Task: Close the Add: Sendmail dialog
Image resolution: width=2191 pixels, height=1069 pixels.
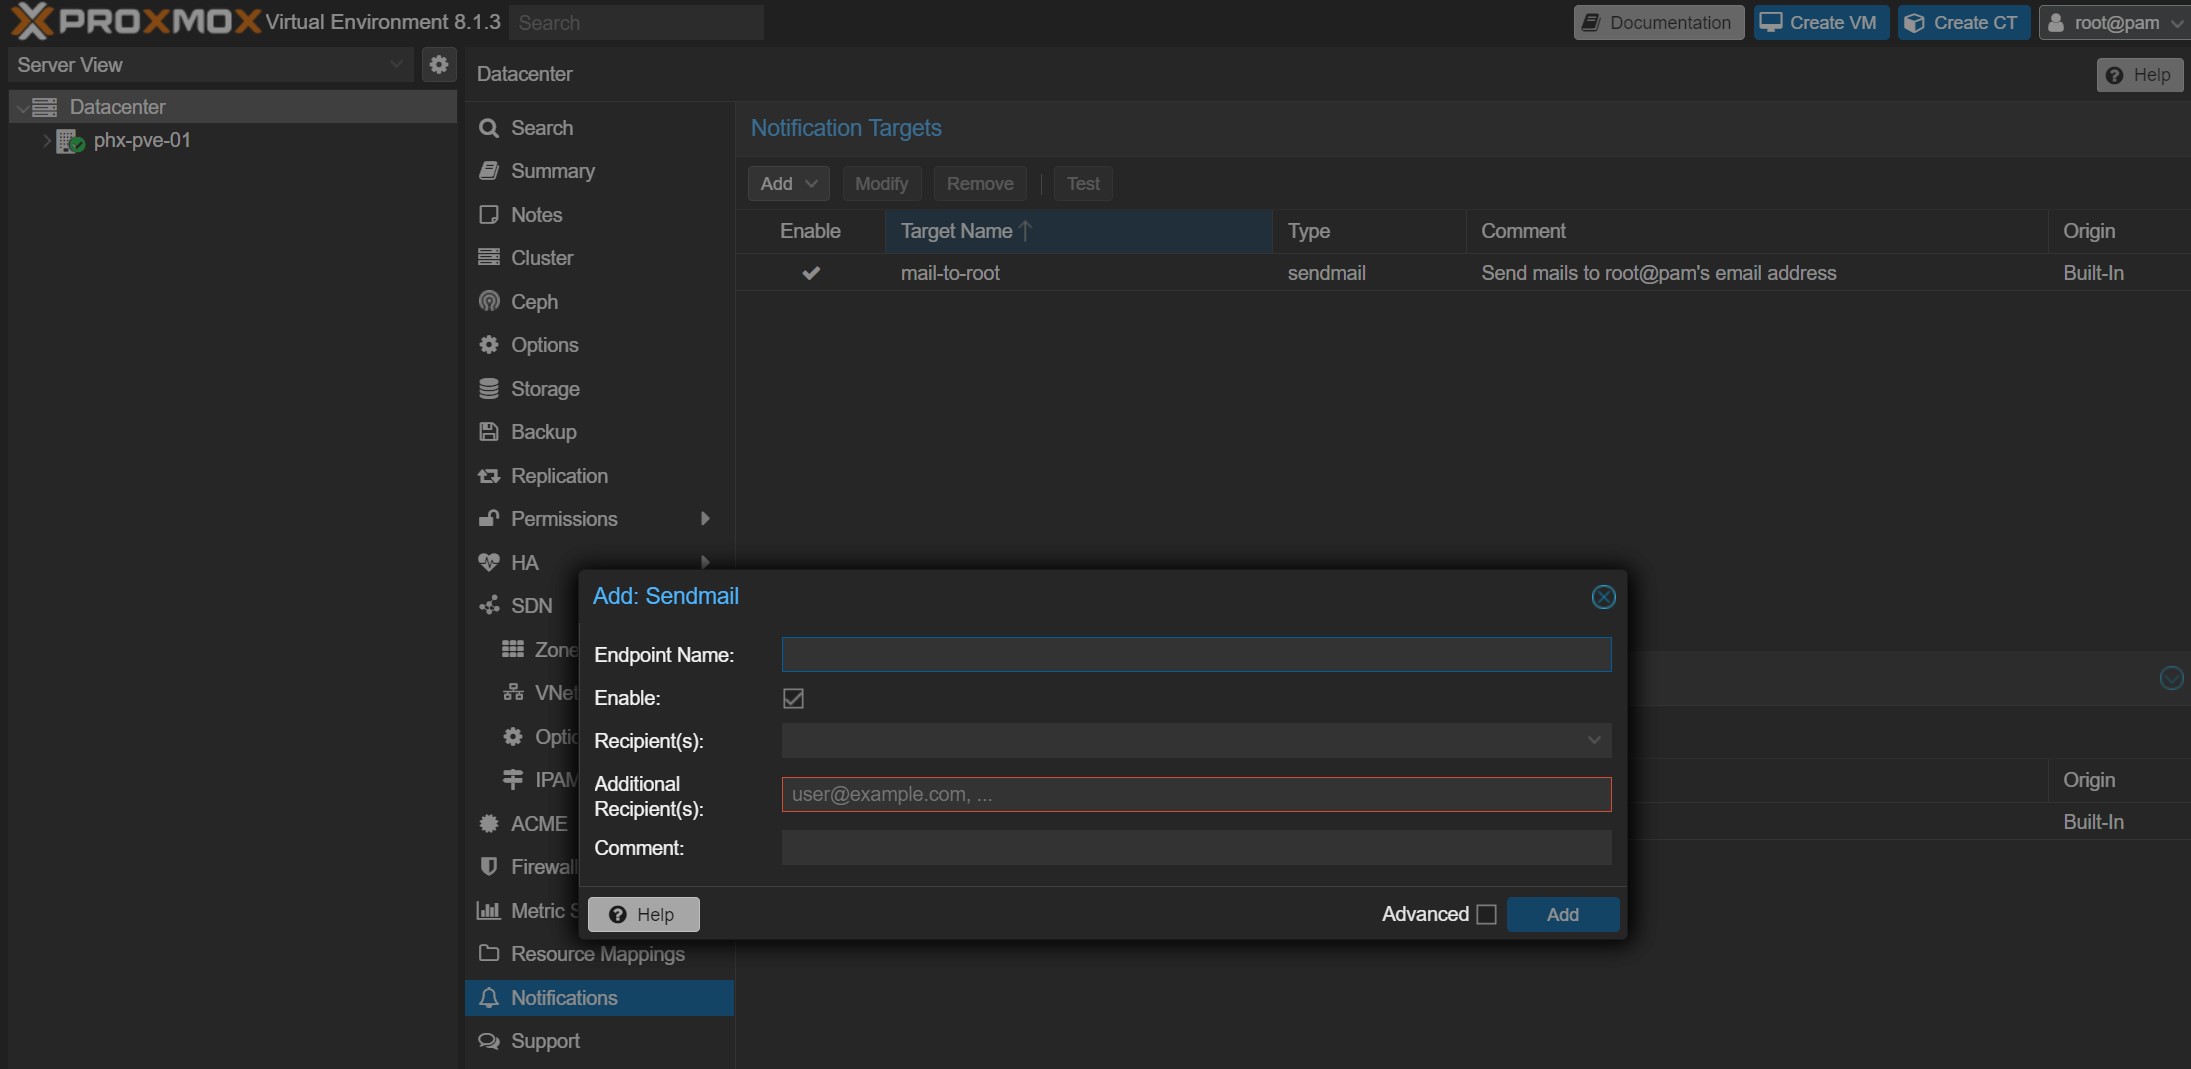Action: click(x=1602, y=597)
